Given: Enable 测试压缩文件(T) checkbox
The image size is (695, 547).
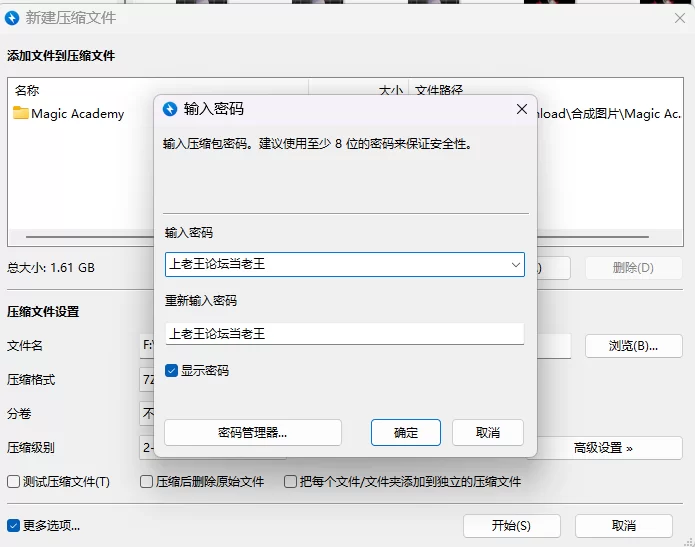Looking at the screenshot, I should pos(13,481).
